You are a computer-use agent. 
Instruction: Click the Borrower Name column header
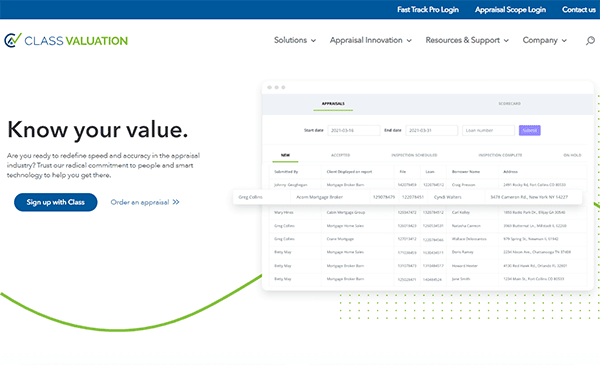pyautogui.click(x=466, y=172)
